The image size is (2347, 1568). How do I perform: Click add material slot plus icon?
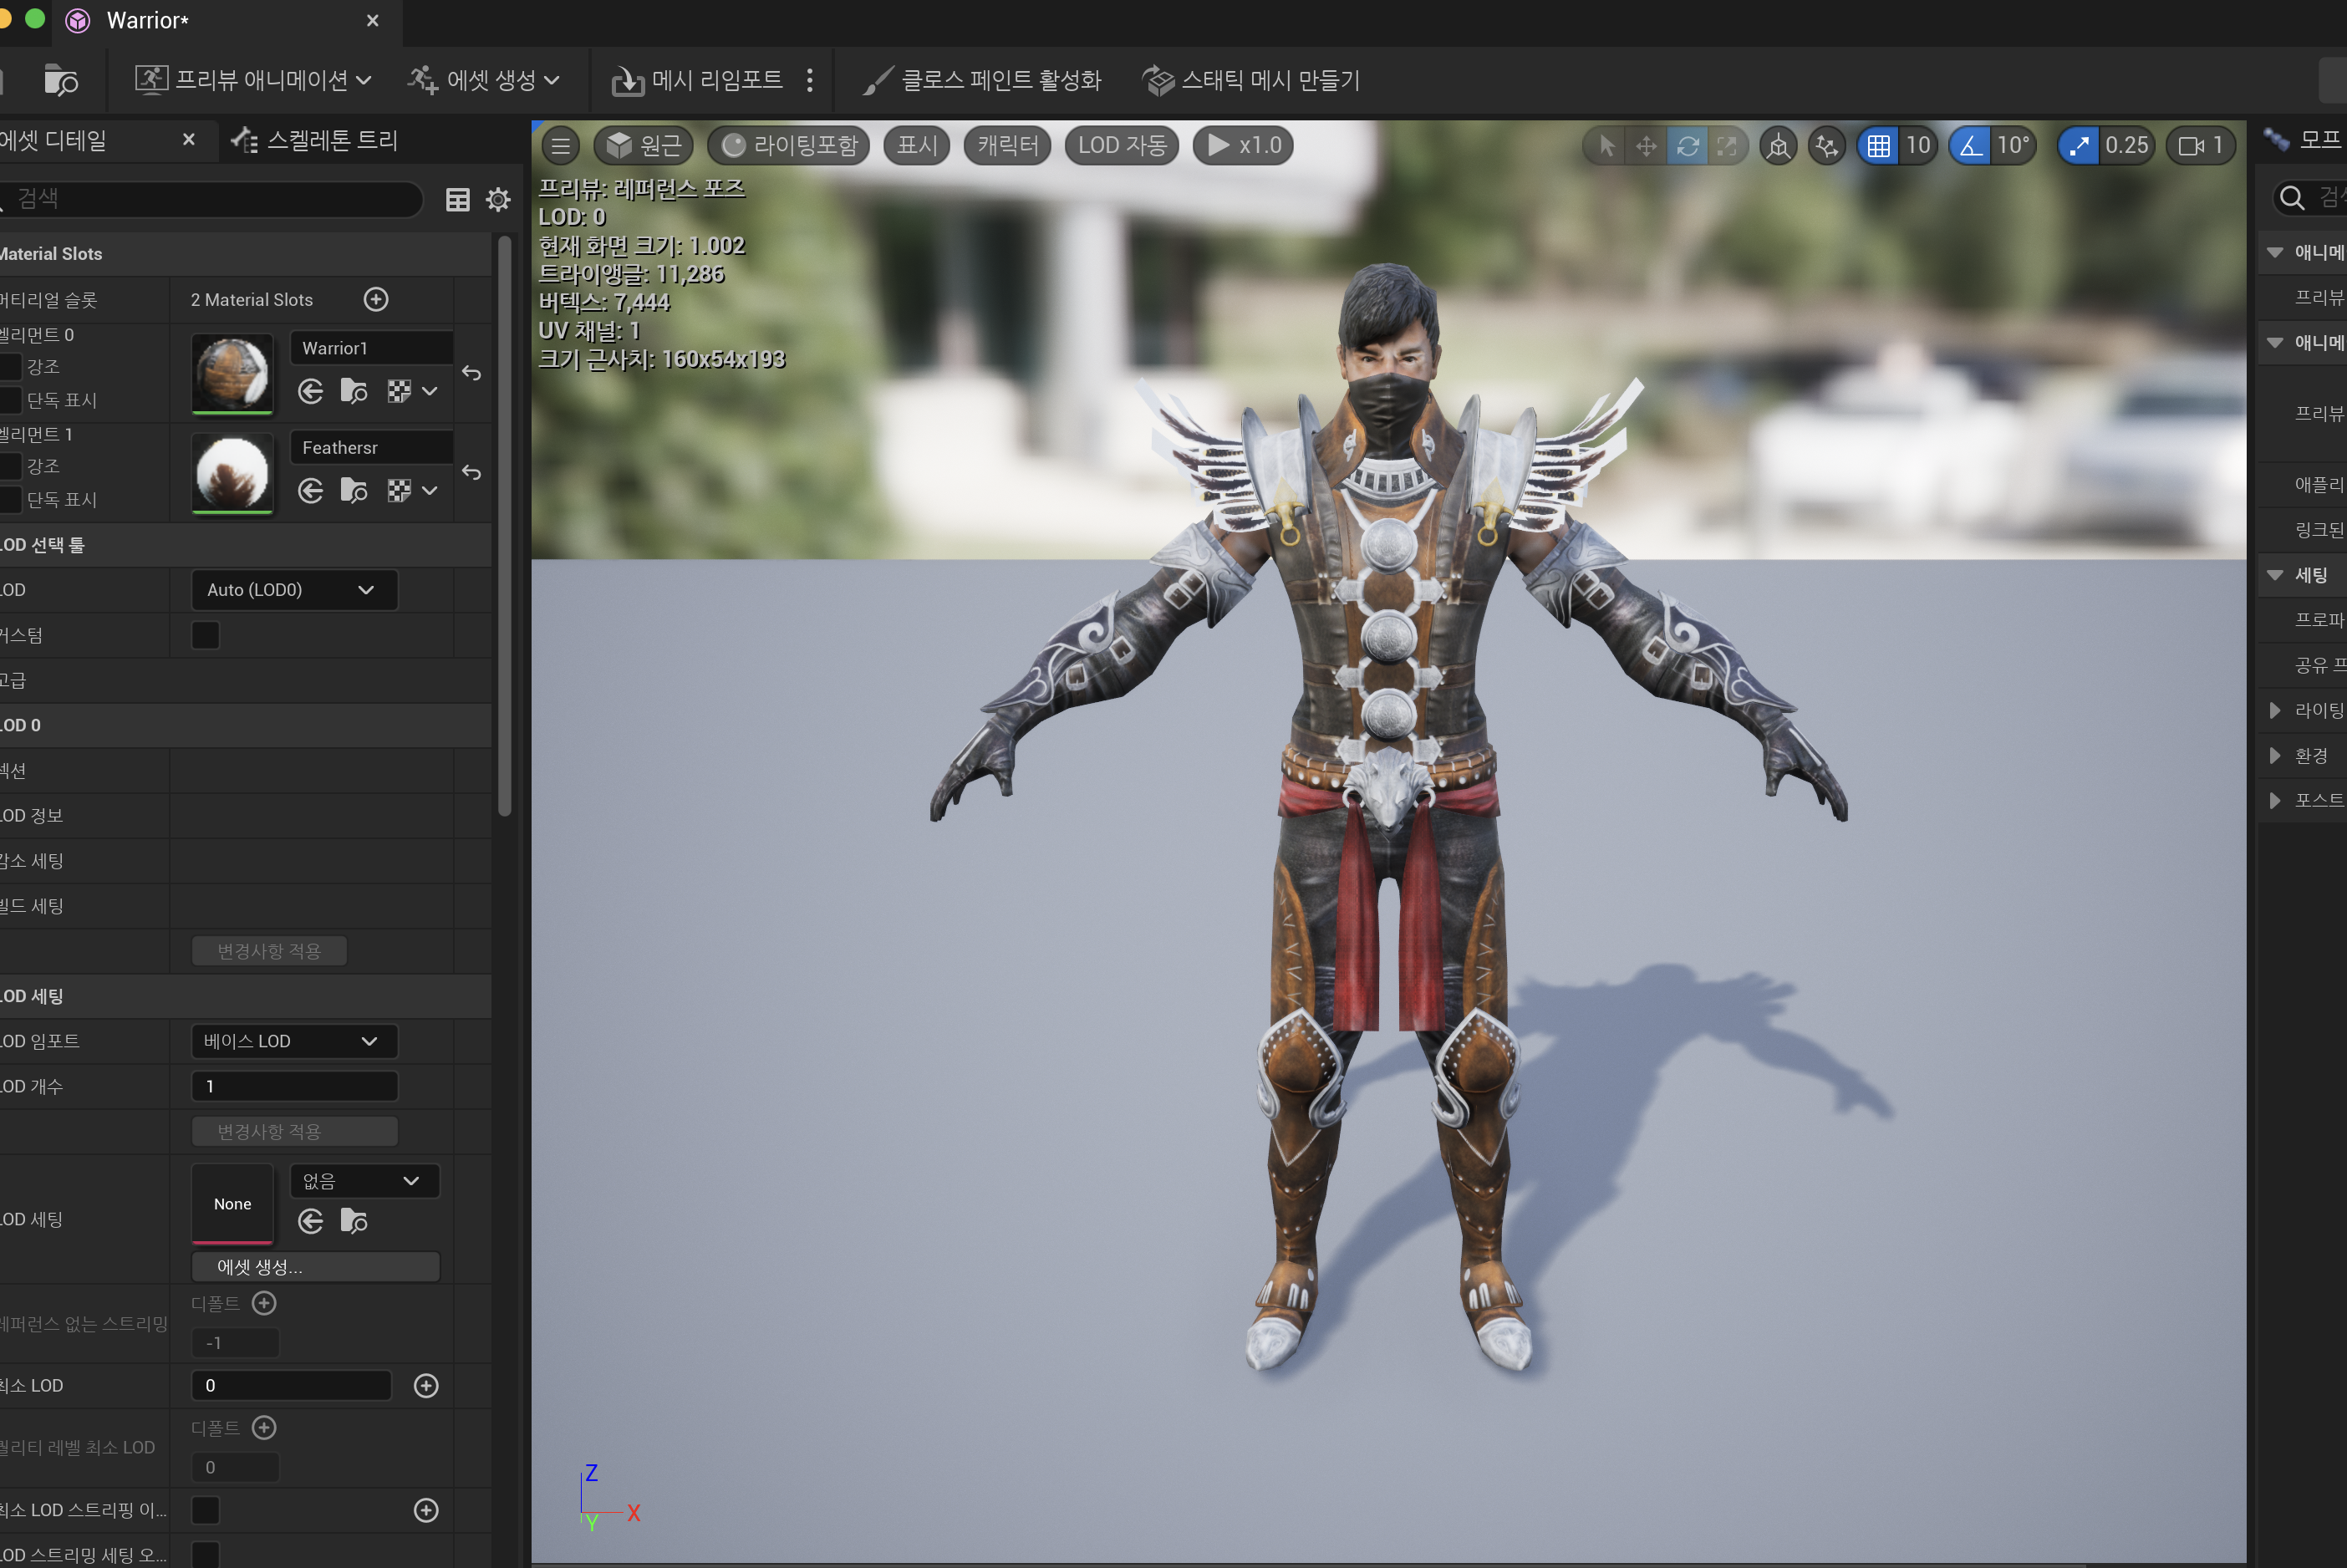[x=376, y=299]
